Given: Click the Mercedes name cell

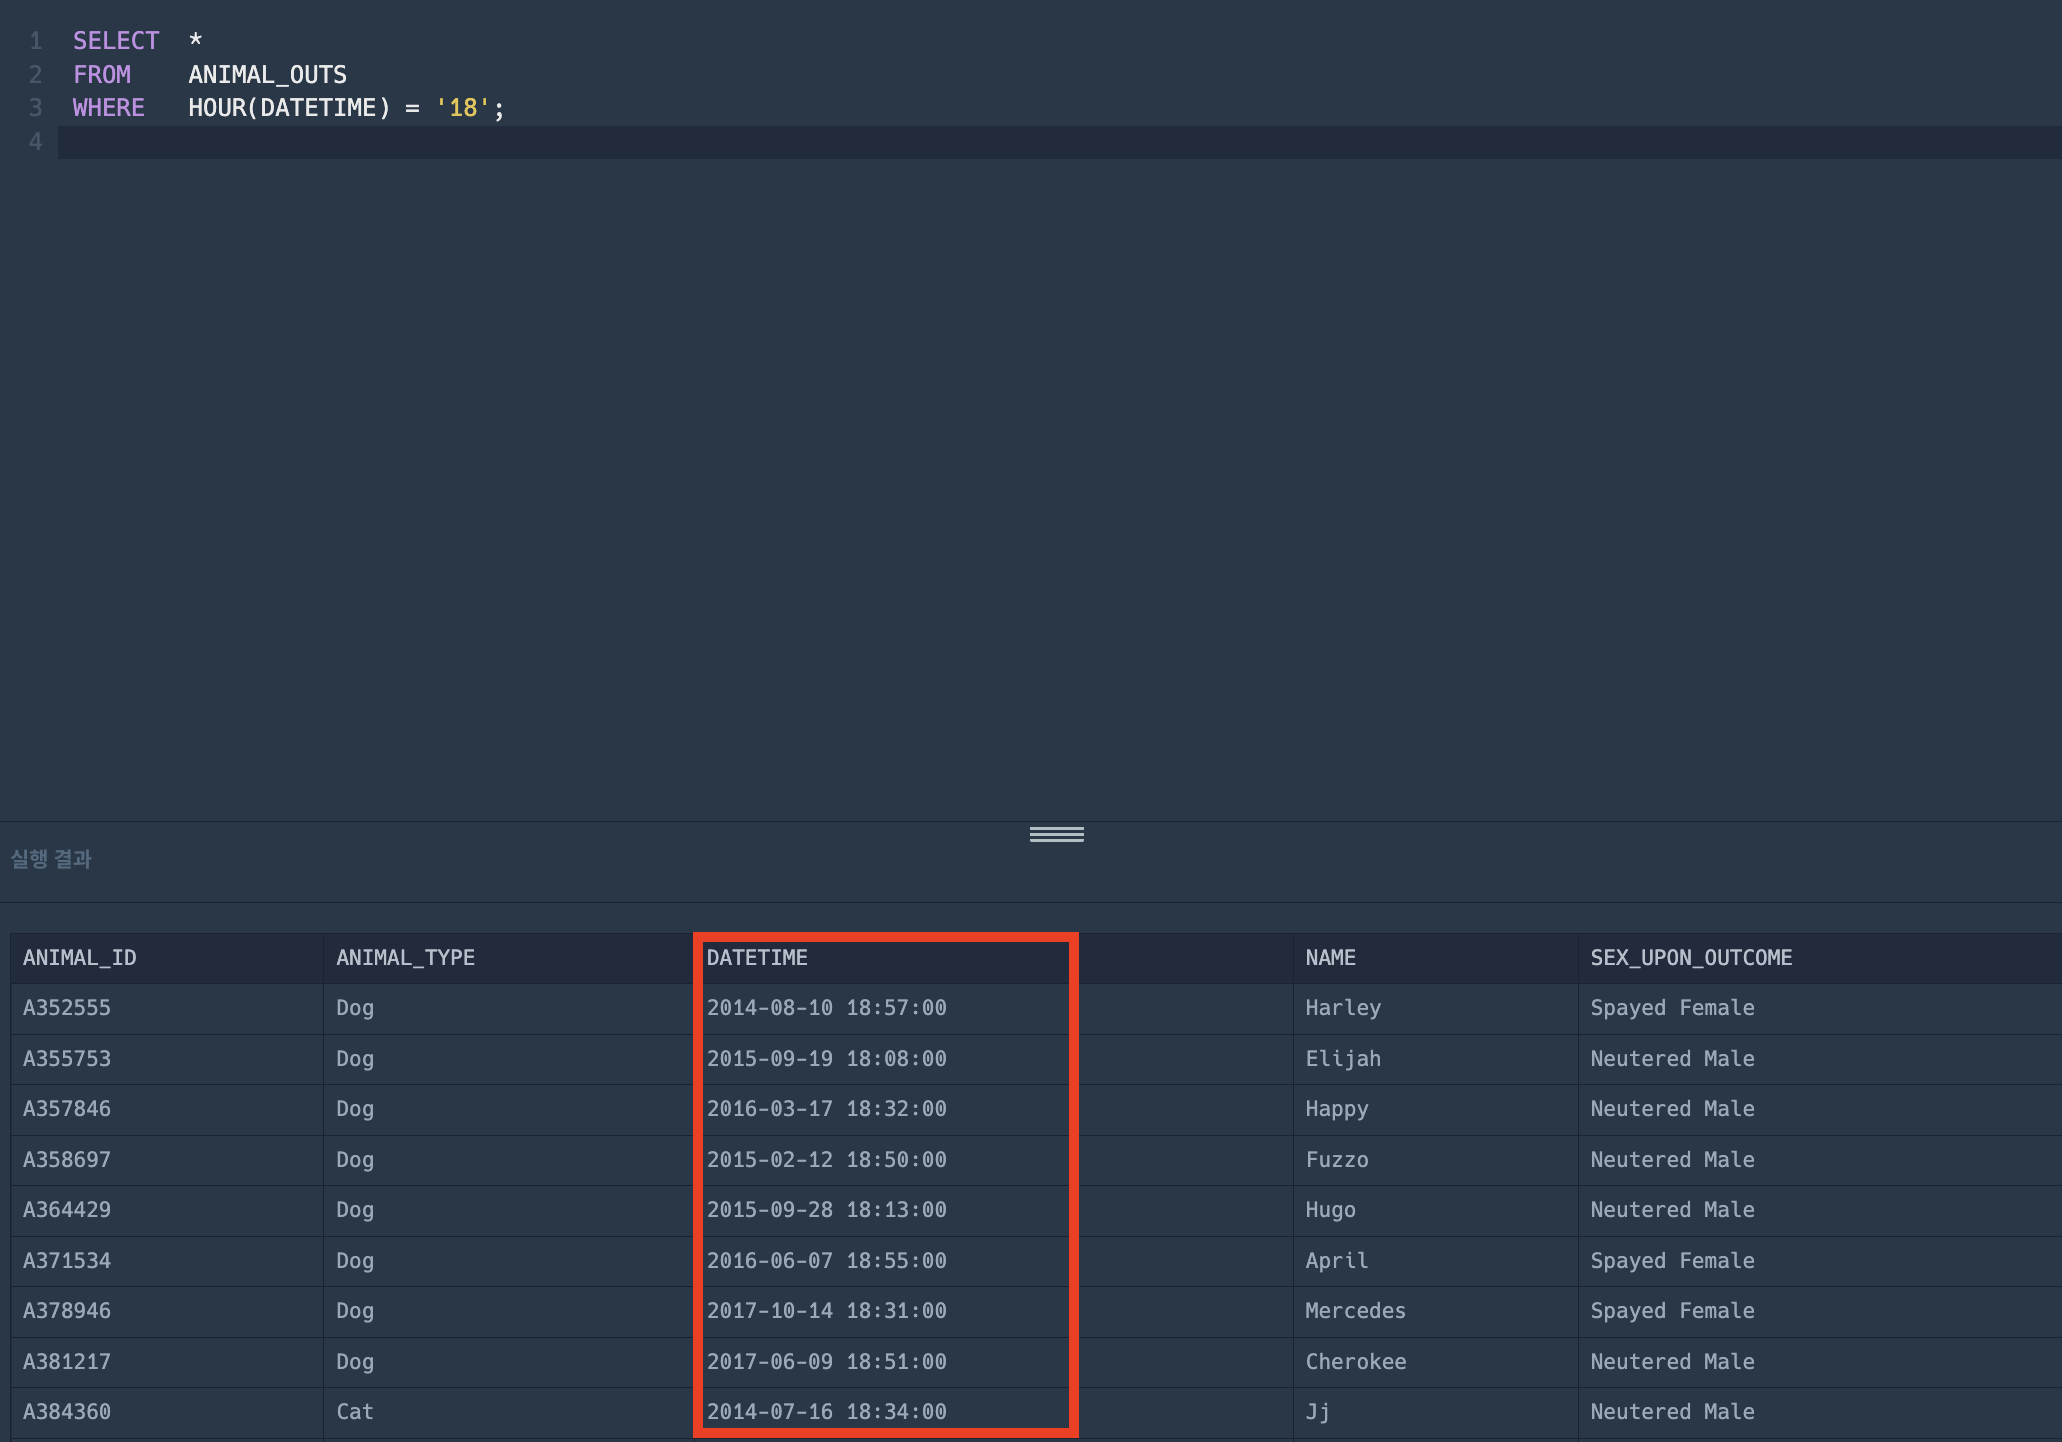Looking at the screenshot, I should 1355,1311.
